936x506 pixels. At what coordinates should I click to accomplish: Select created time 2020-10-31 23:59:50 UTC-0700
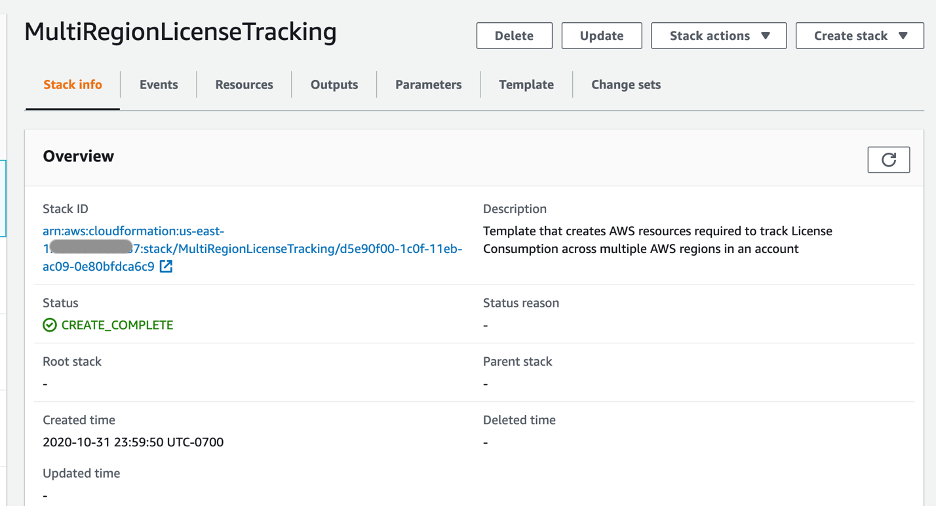pyautogui.click(x=133, y=442)
